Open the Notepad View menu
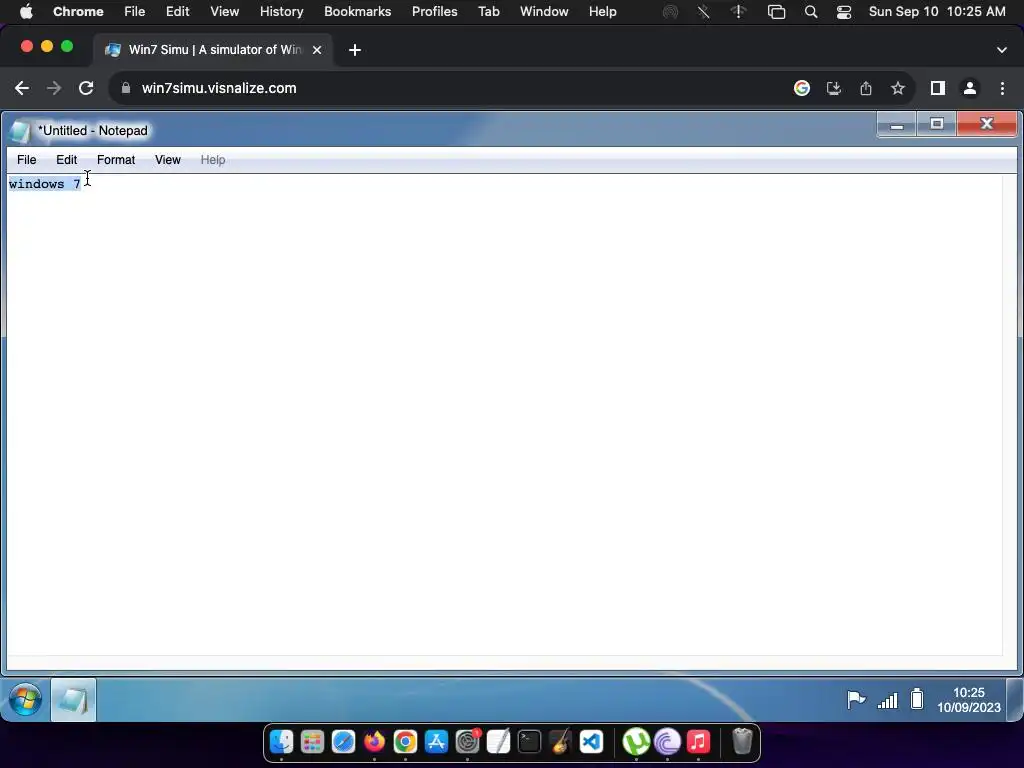Viewport: 1024px width, 768px height. click(x=168, y=160)
